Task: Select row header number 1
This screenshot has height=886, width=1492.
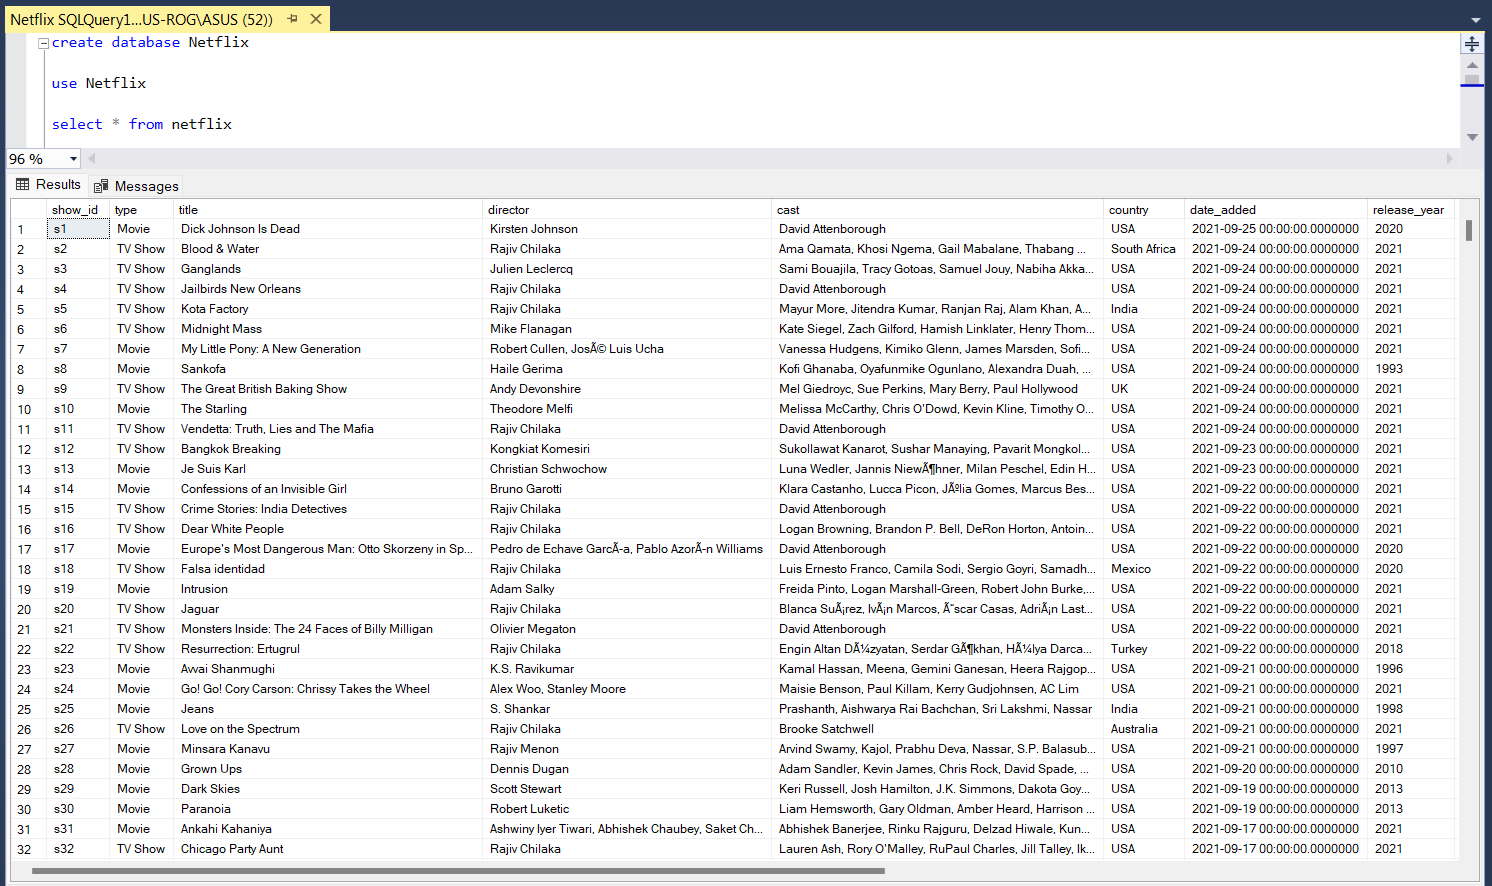Action: pyautogui.click(x=28, y=229)
